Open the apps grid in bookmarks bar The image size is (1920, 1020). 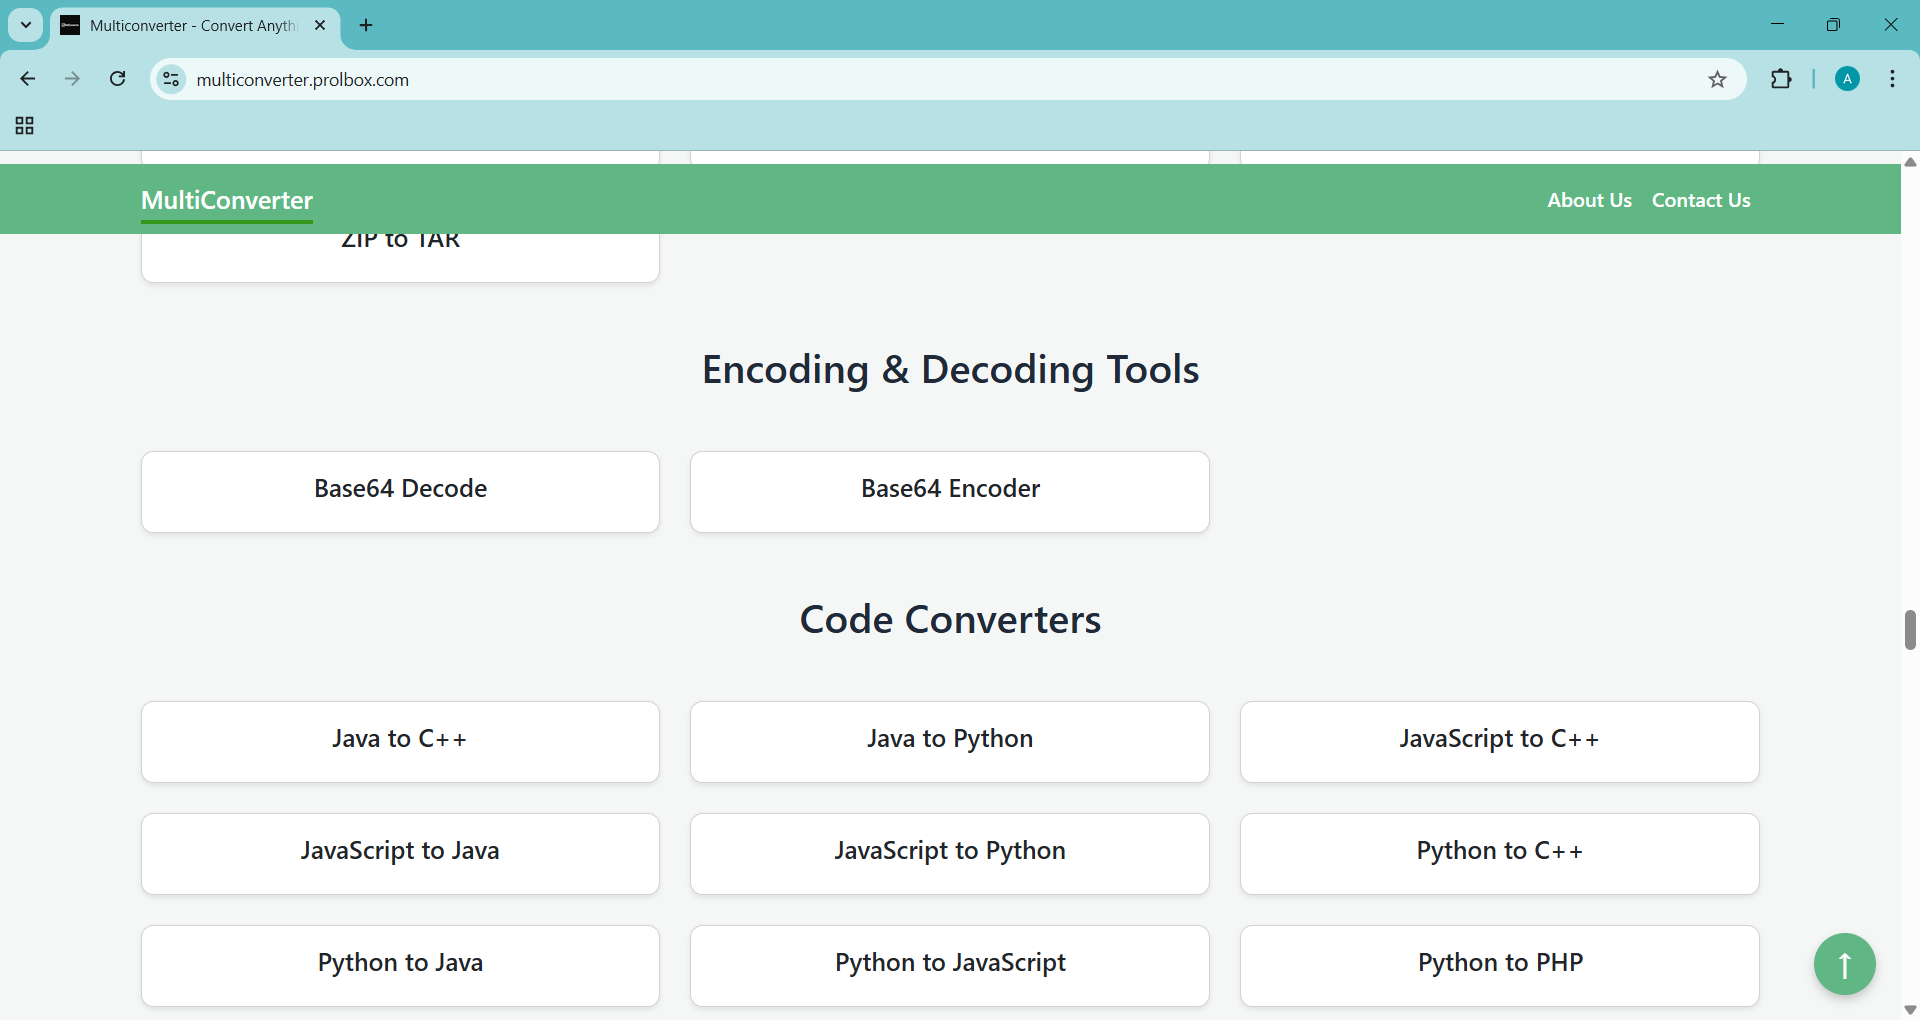tap(25, 126)
